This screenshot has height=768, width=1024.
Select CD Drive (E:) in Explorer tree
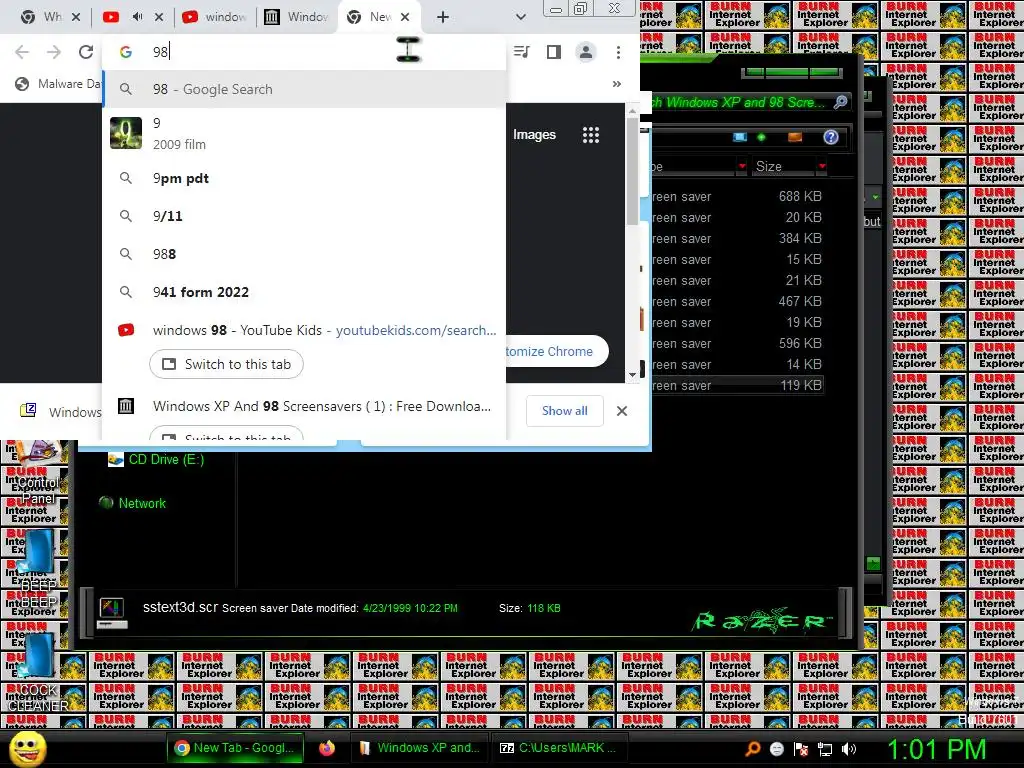tap(156, 460)
